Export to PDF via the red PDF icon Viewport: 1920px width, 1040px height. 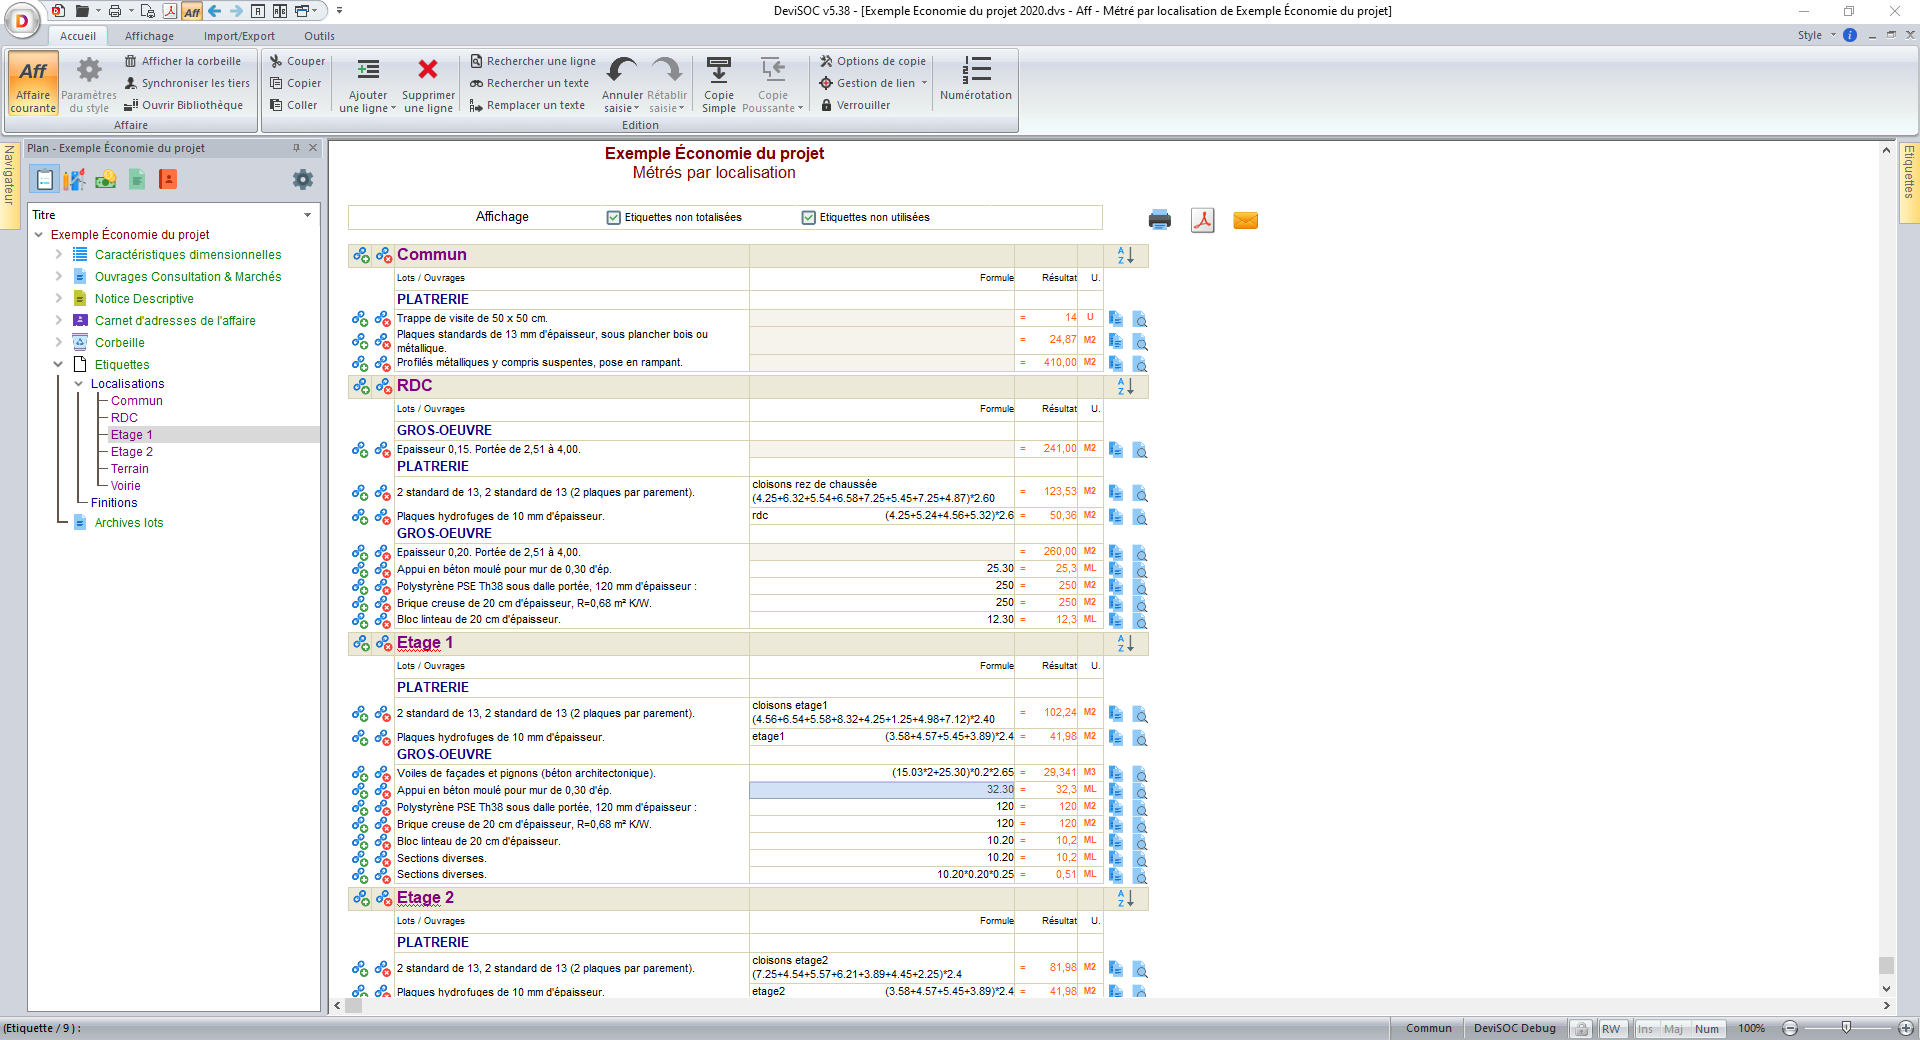click(1203, 220)
